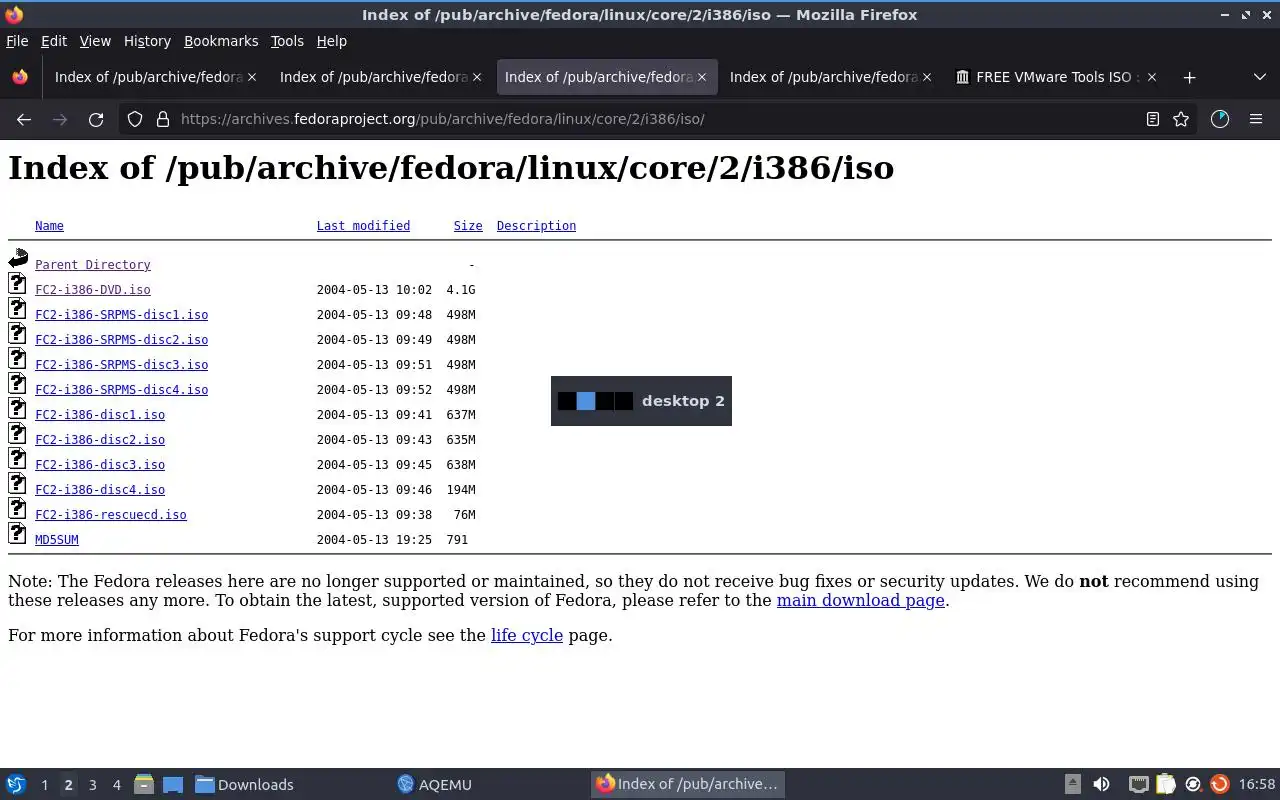Close the FREE VMware Tools ISO tab

(x=1152, y=77)
